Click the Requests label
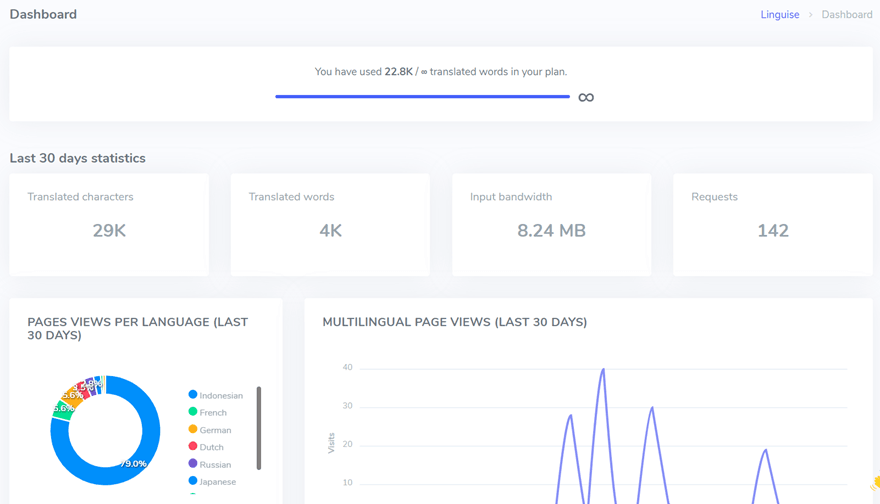The height and width of the screenshot is (504, 880). (714, 197)
